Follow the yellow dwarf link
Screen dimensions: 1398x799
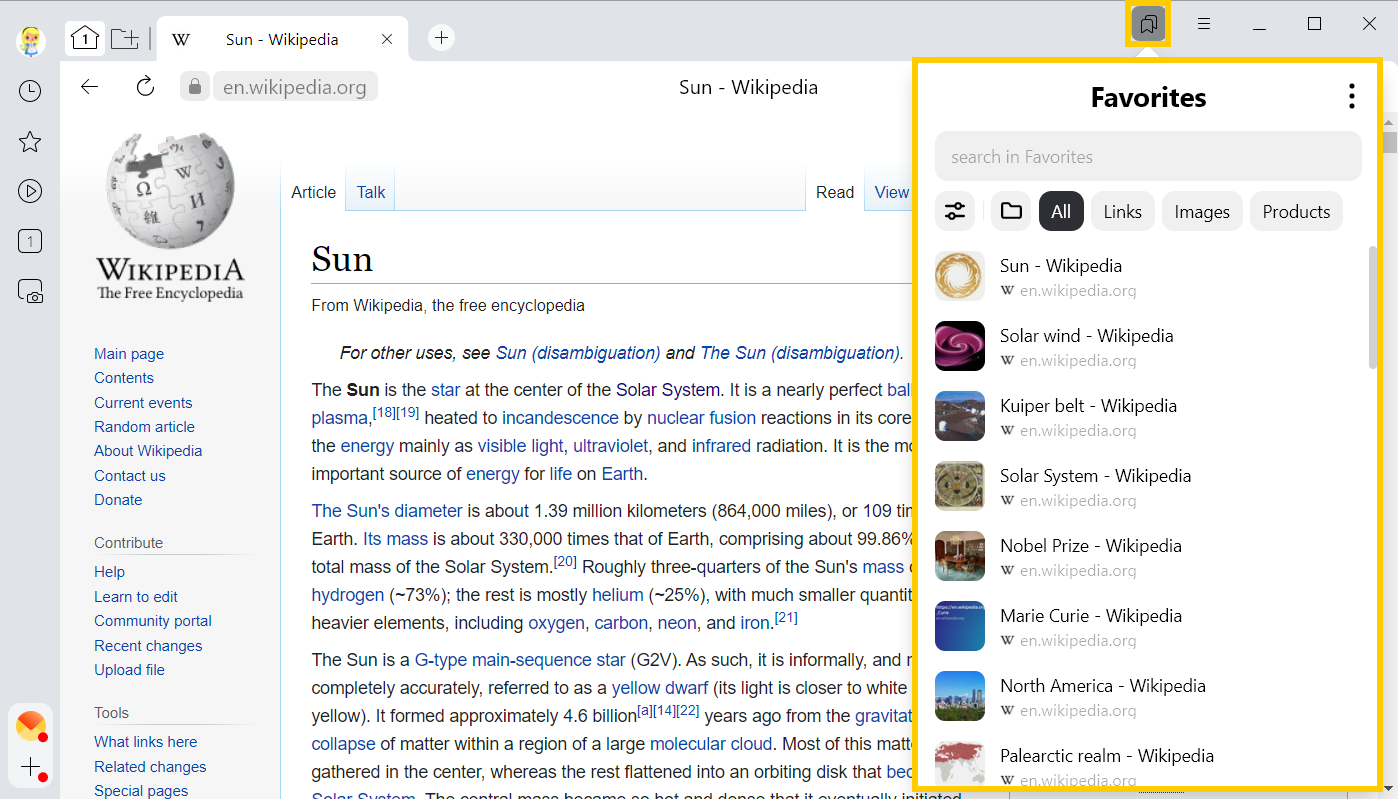tap(660, 687)
